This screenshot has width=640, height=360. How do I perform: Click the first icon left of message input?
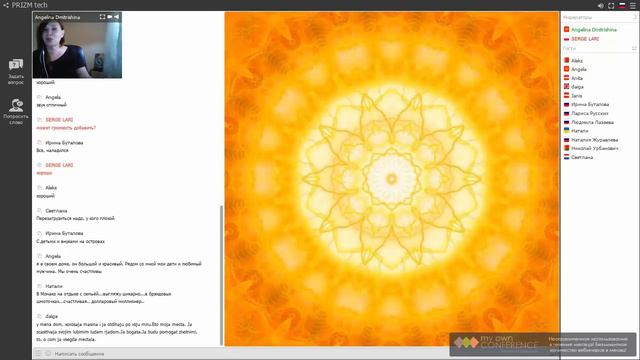pos(38,353)
